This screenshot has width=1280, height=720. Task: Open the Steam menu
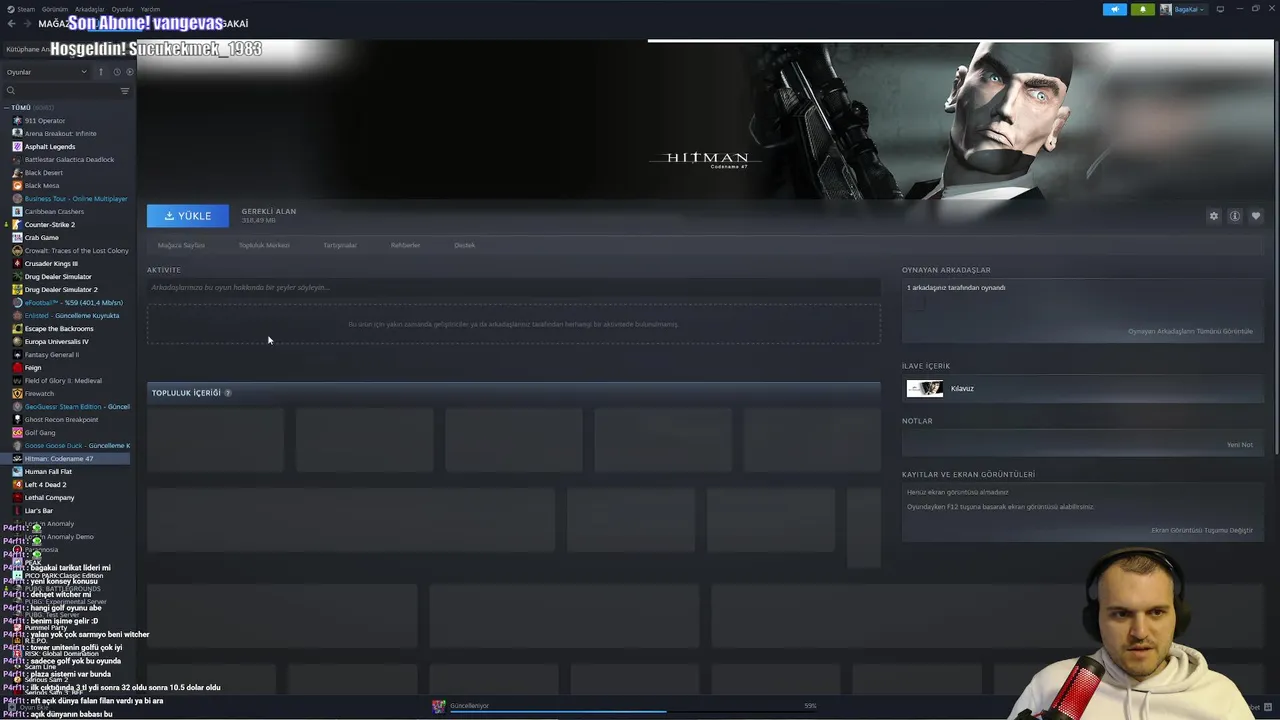[x=26, y=9]
